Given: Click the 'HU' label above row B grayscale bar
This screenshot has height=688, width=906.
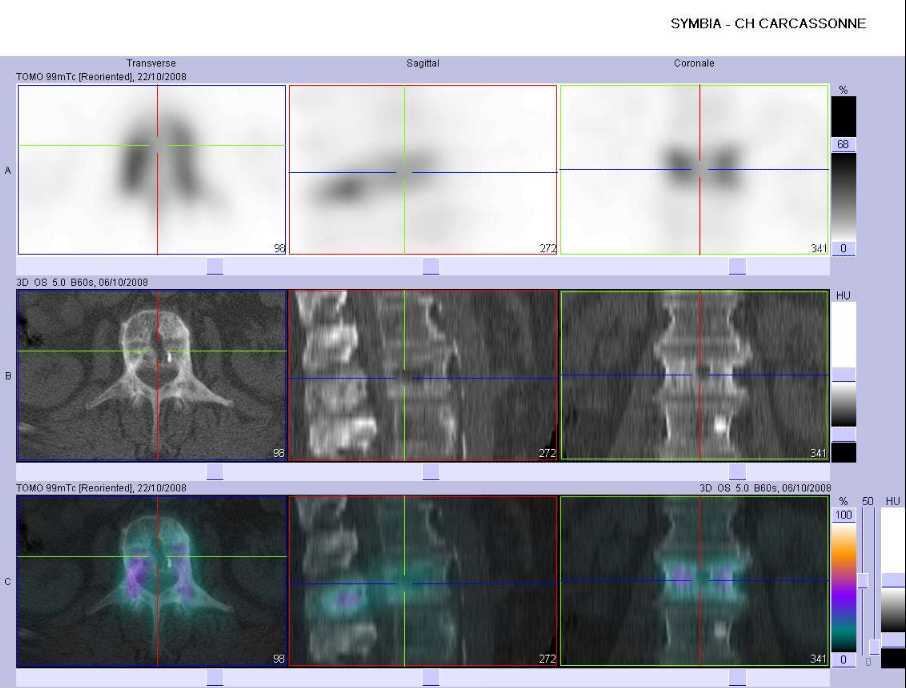Looking at the screenshot, I should pyautogui.click(x=843, y=295).
